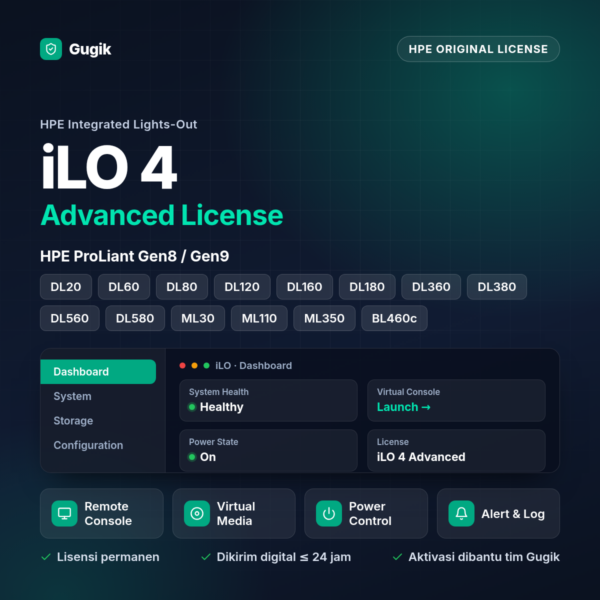Select the DL180 model chip
Image resolution: width=600 pixels, height=600 pixels.
tap(367, 287)
